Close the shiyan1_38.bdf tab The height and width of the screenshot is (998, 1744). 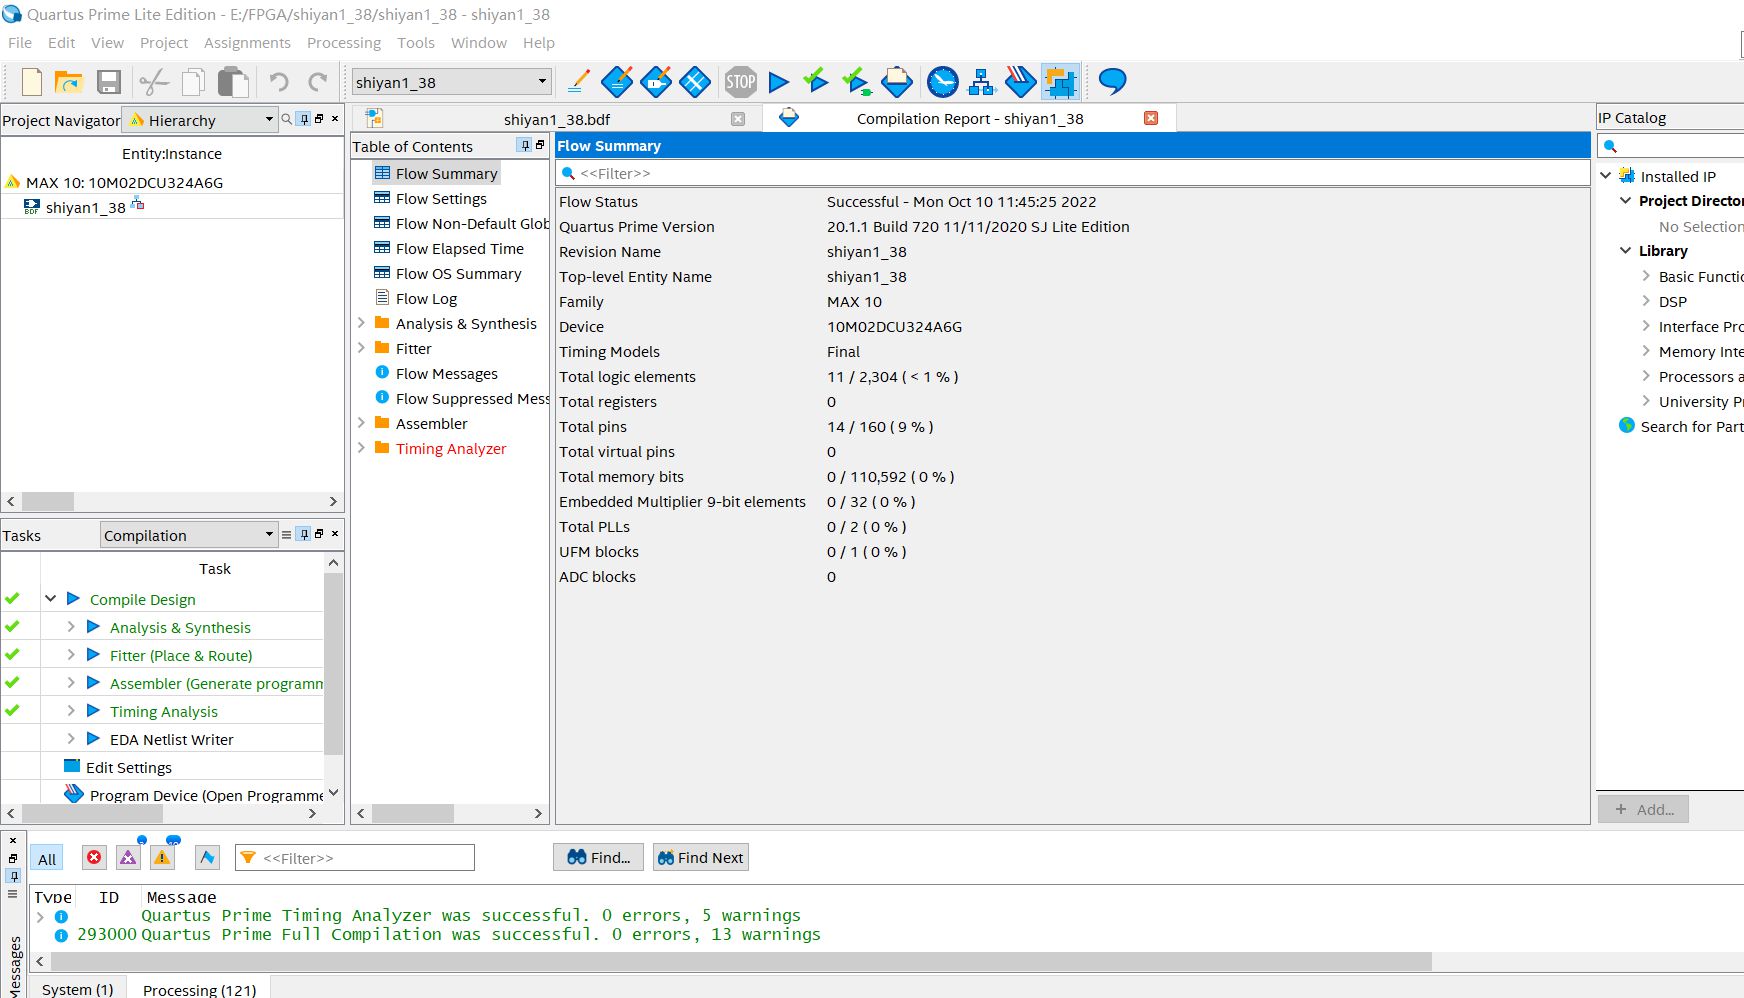coord(738,119)
